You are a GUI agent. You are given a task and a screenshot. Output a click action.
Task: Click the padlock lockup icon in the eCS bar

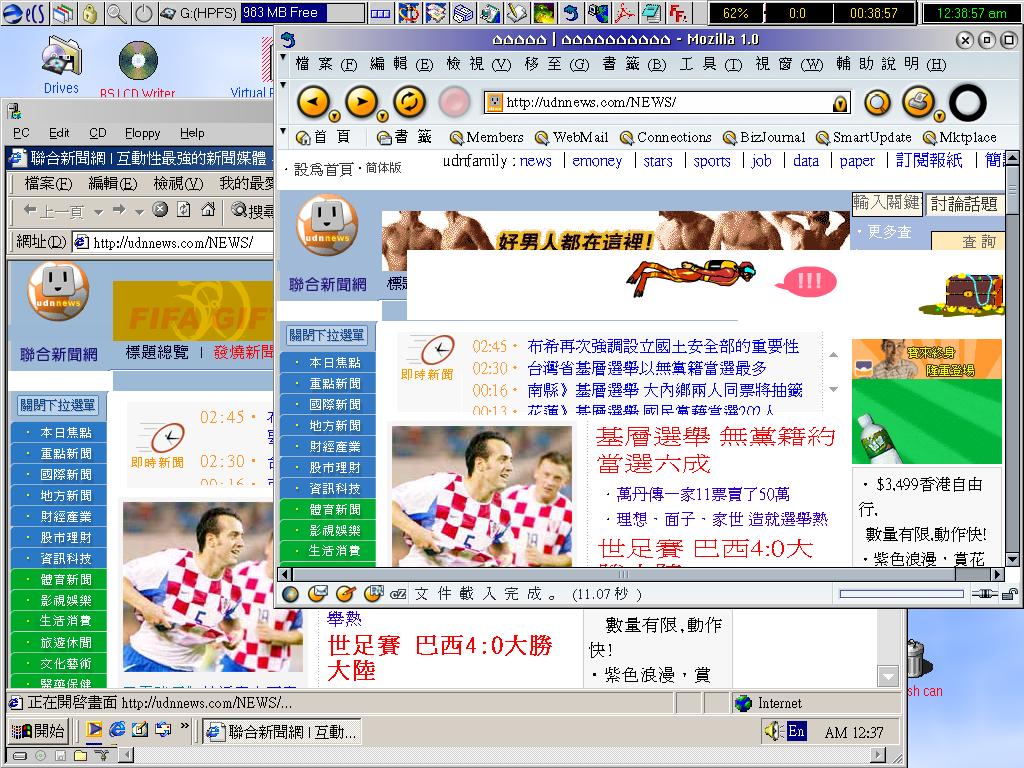click(x=90, y=12)
